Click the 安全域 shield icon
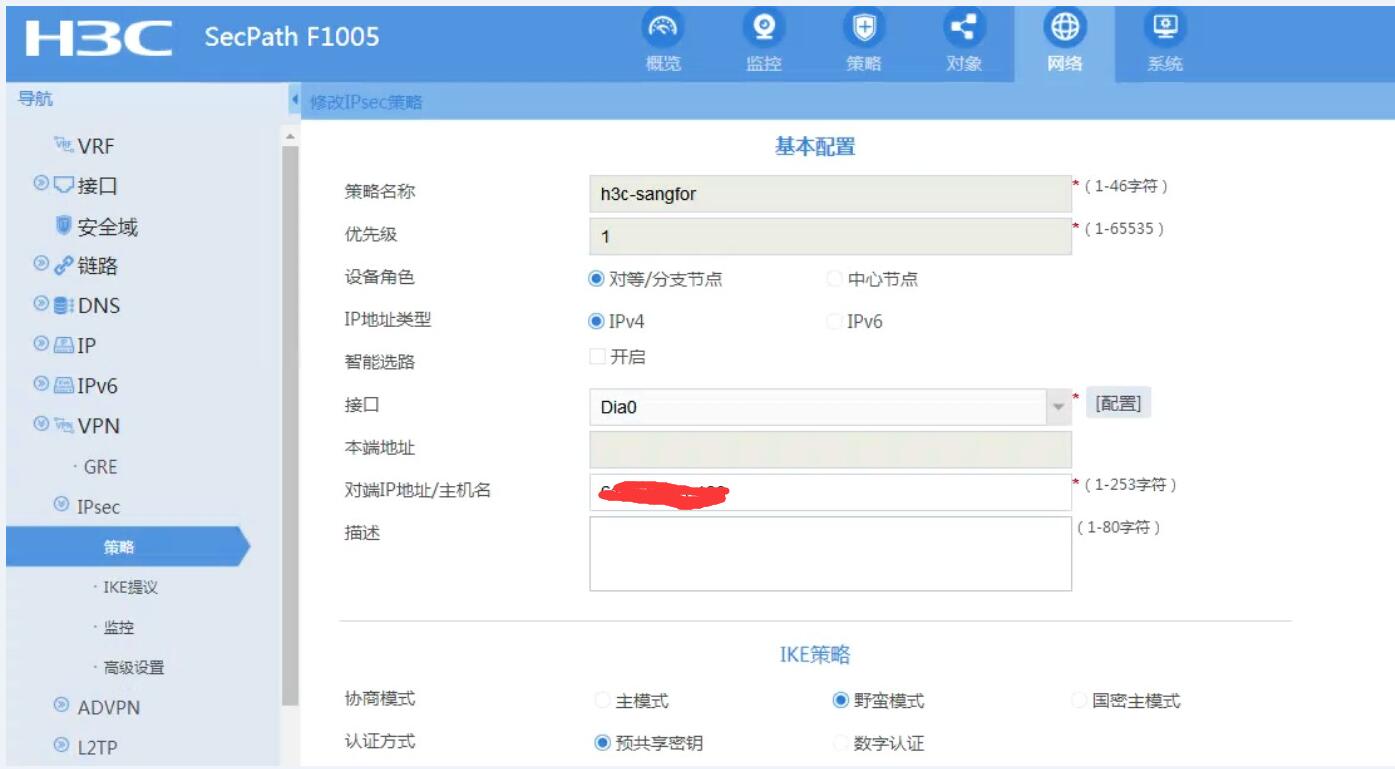The image size is (1395, 769). click(x=64, y=227)
